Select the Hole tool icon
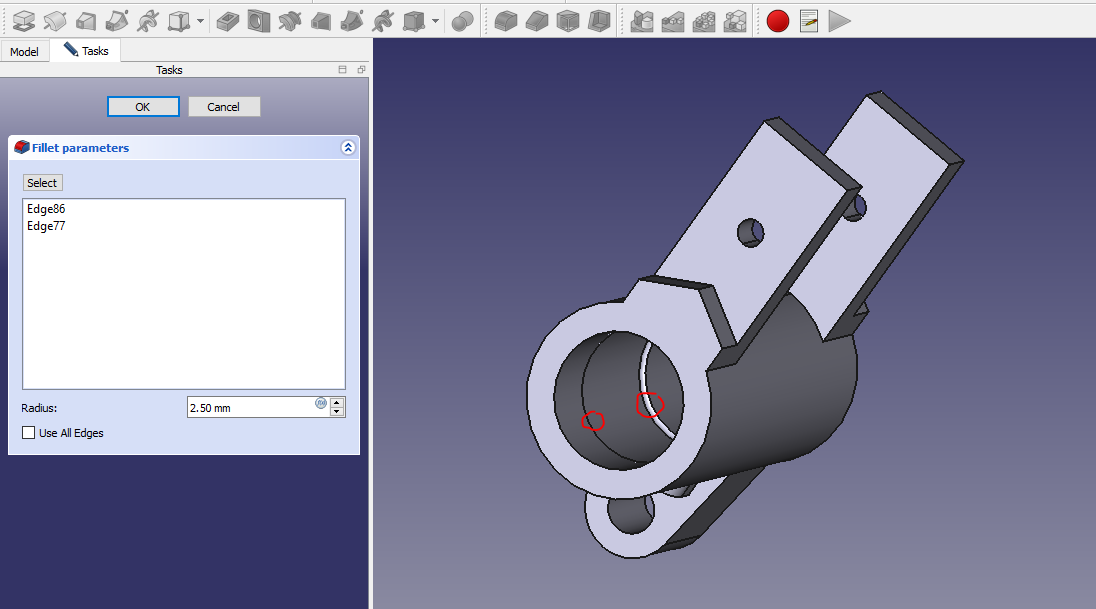 tap(259, 20)
